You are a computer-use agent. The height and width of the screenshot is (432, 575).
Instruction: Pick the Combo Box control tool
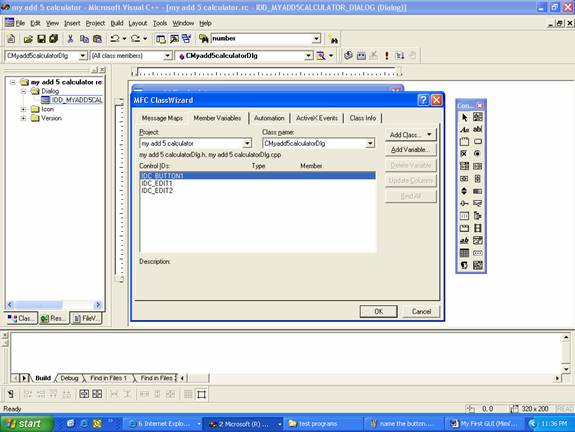(x=465, y=166)
